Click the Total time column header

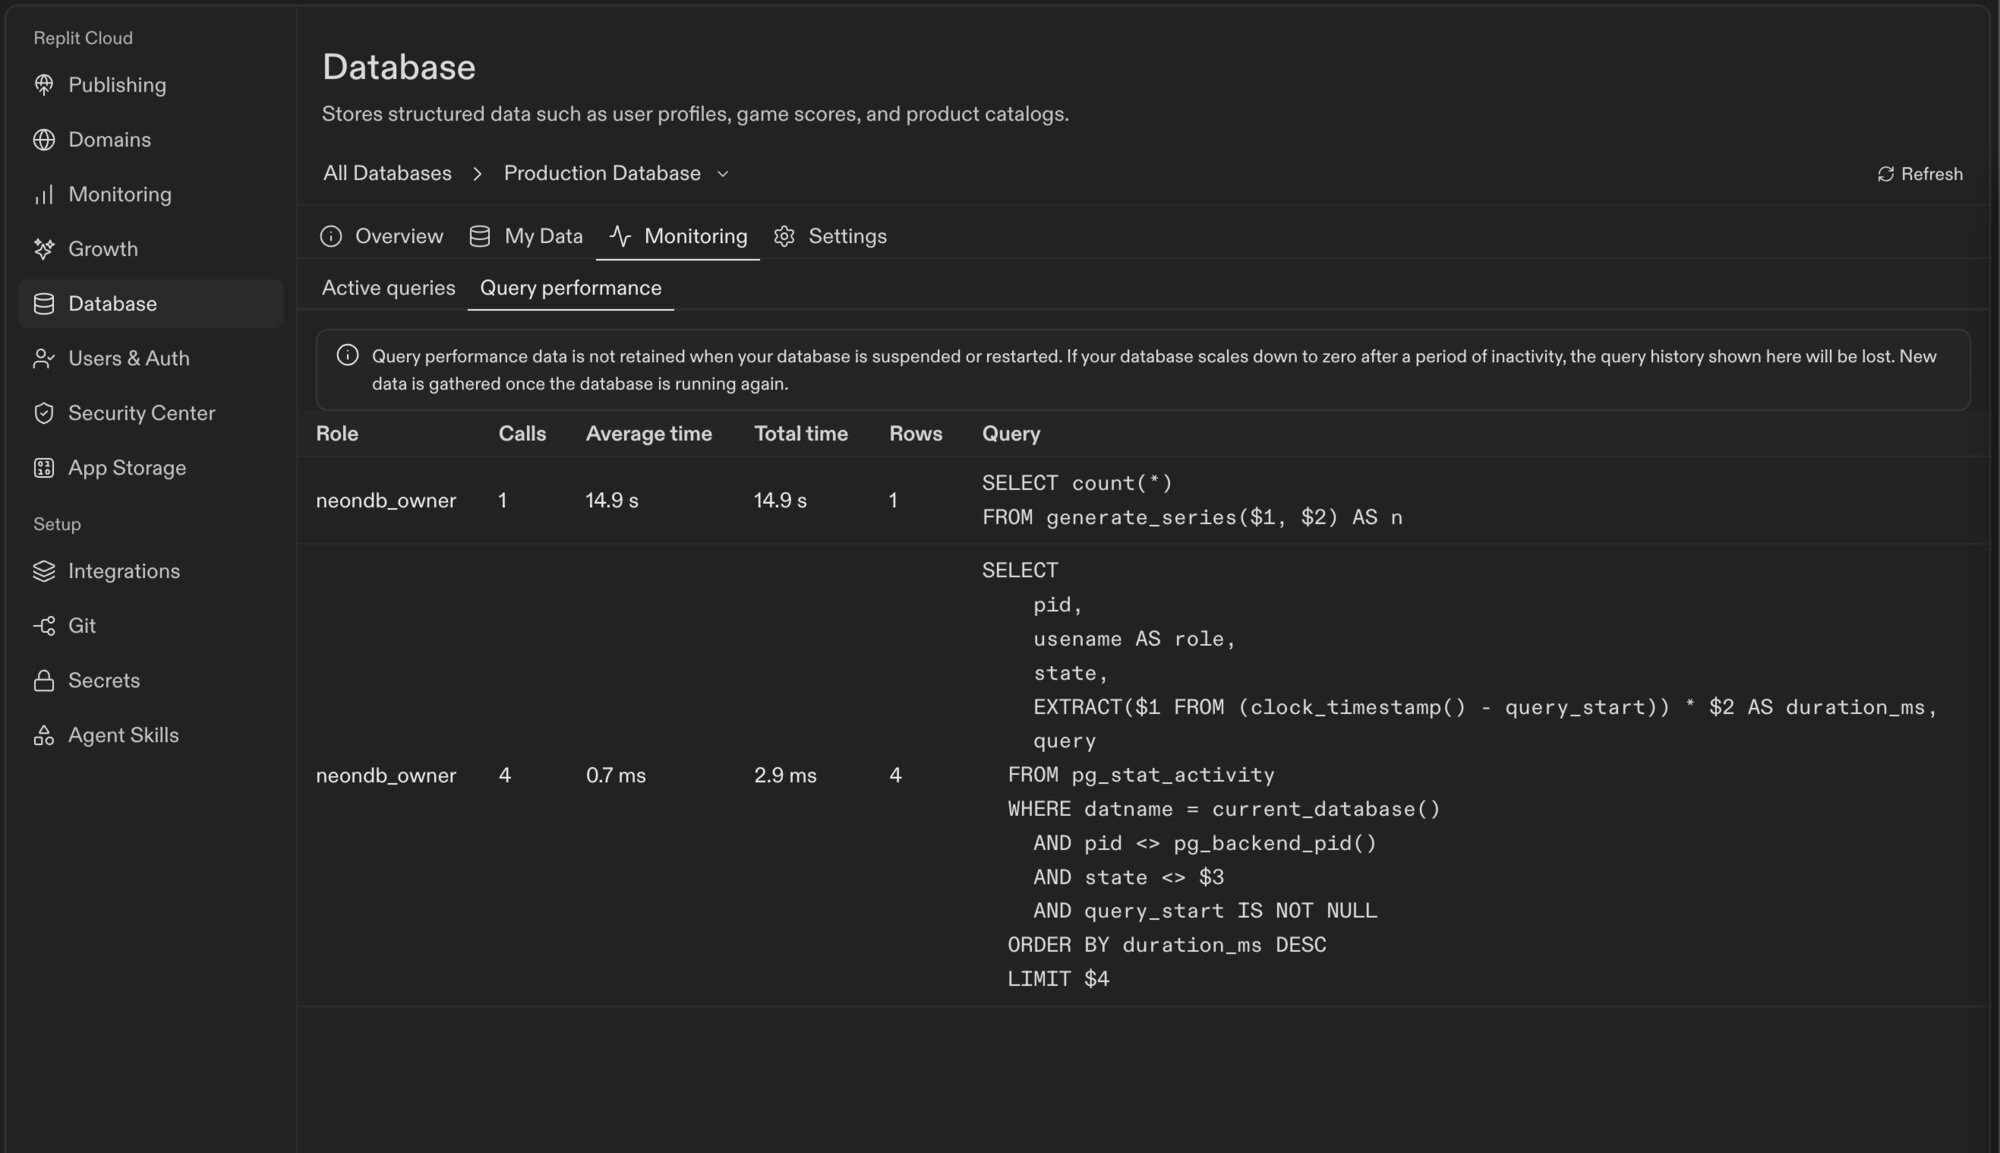[801, 434]
